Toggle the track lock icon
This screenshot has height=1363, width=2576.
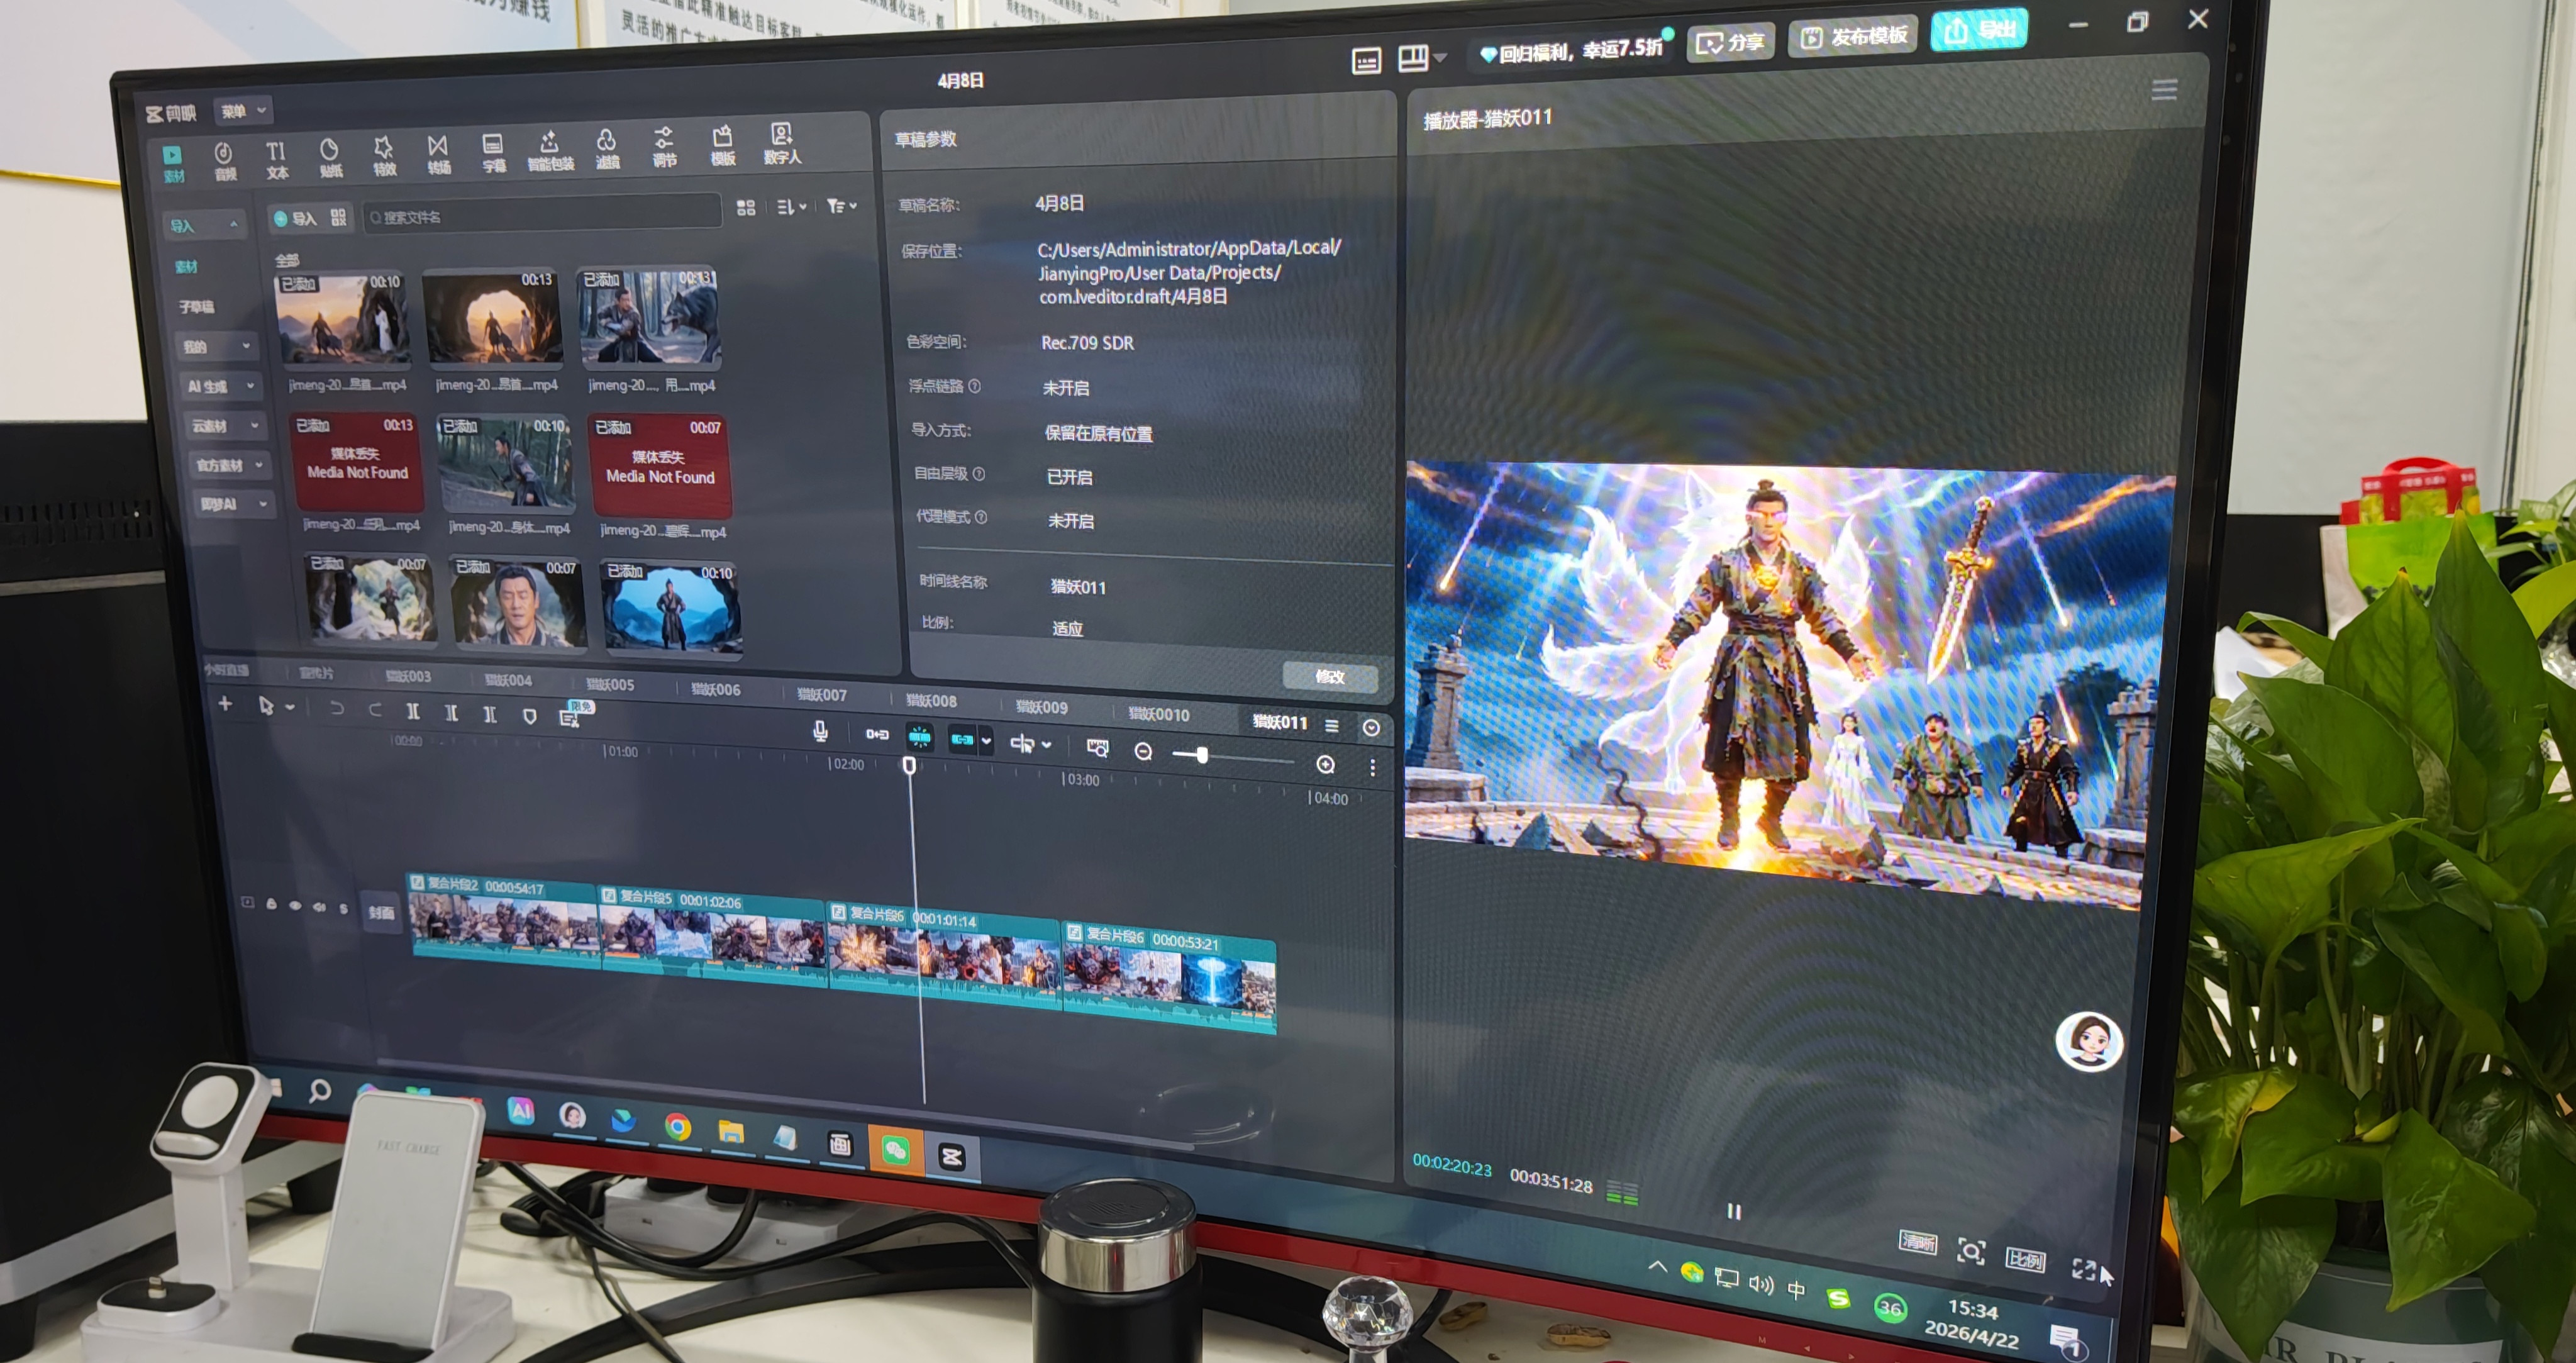point(271,903)
